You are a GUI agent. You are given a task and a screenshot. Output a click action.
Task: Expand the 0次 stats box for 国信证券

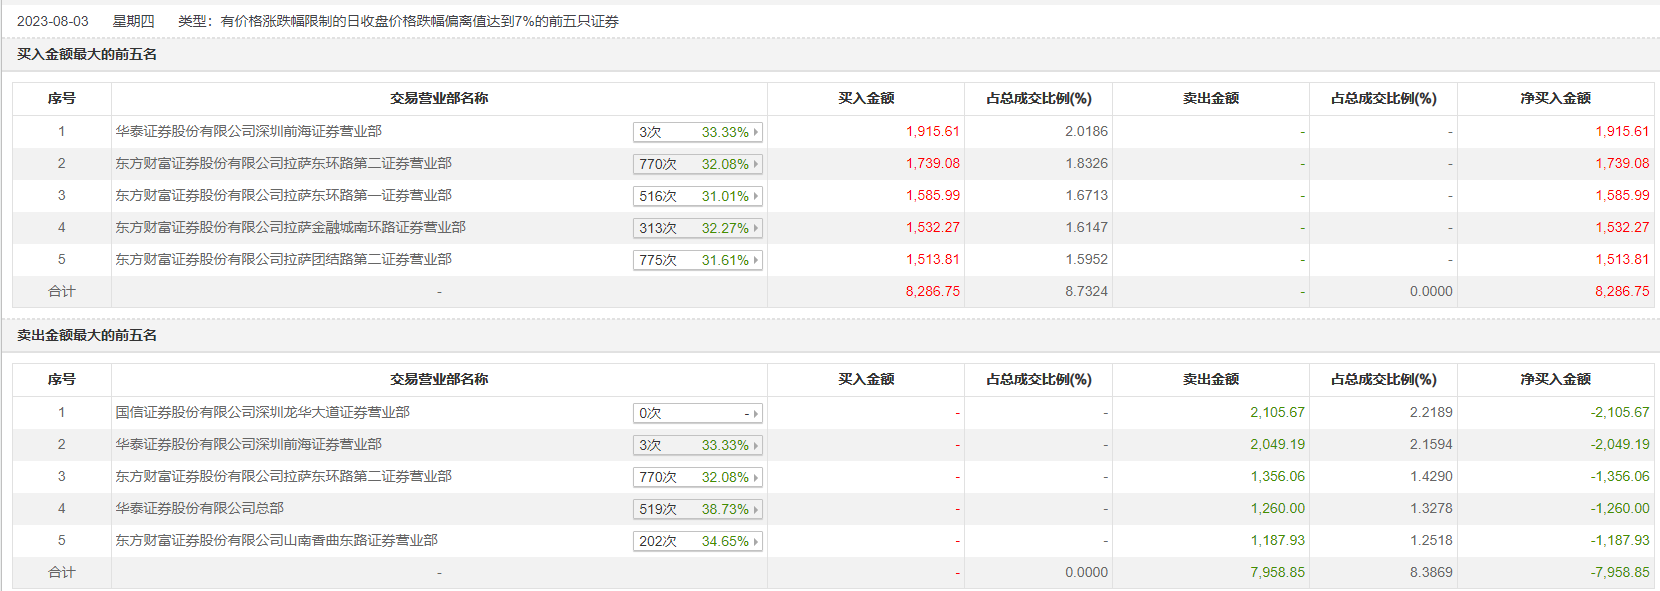[698, 413]
